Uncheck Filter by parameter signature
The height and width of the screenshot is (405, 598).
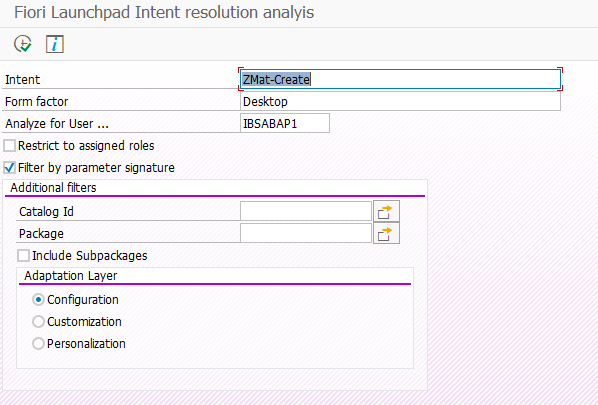click(10, 168)
